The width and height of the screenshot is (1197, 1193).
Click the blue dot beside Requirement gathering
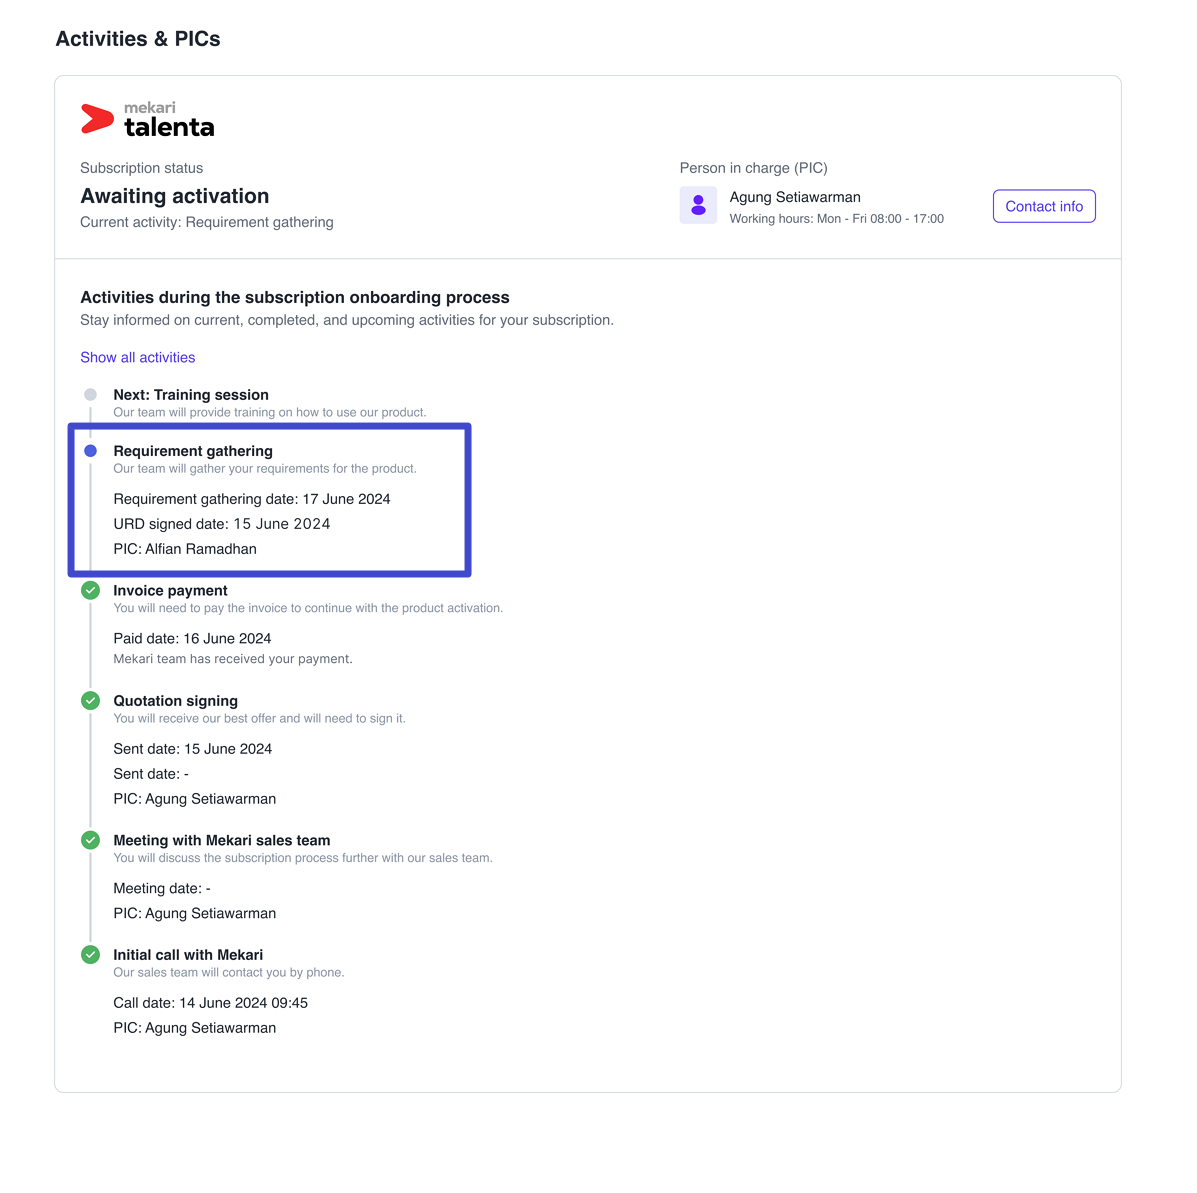[91, 451]
